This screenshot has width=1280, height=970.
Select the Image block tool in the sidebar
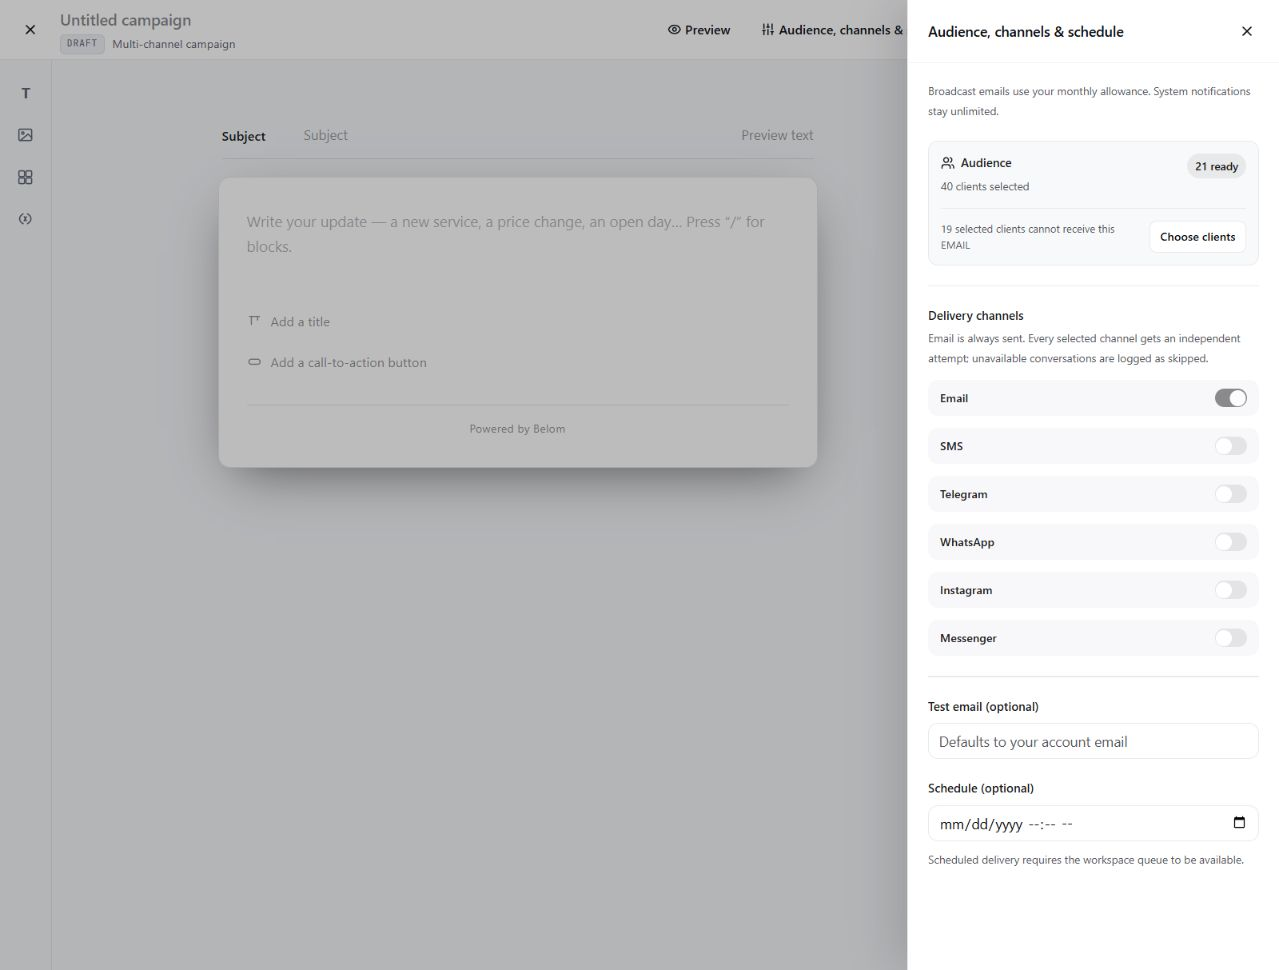tap(26, 135)
